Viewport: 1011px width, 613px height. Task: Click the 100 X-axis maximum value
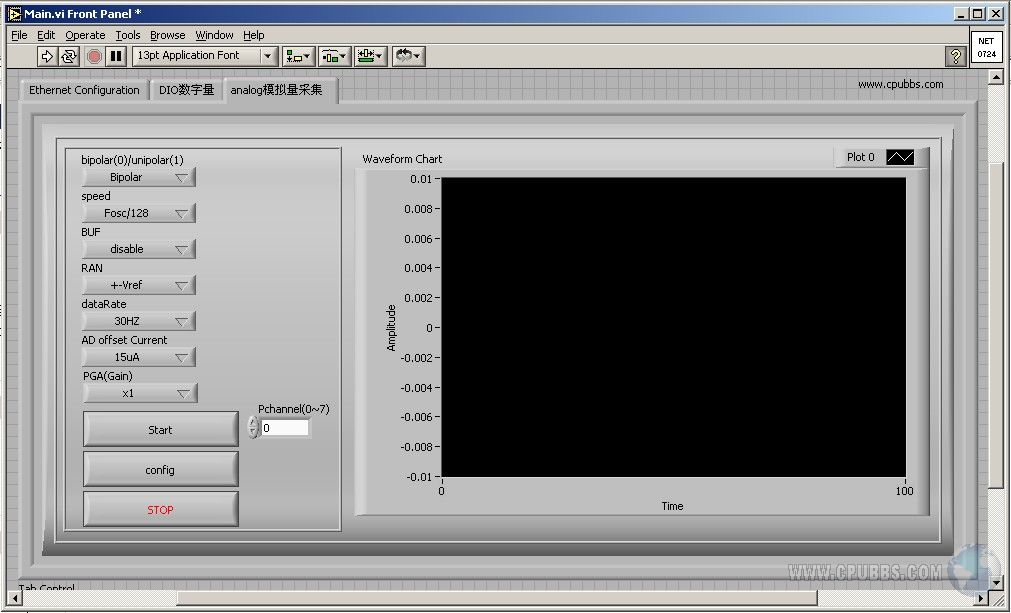904,491
